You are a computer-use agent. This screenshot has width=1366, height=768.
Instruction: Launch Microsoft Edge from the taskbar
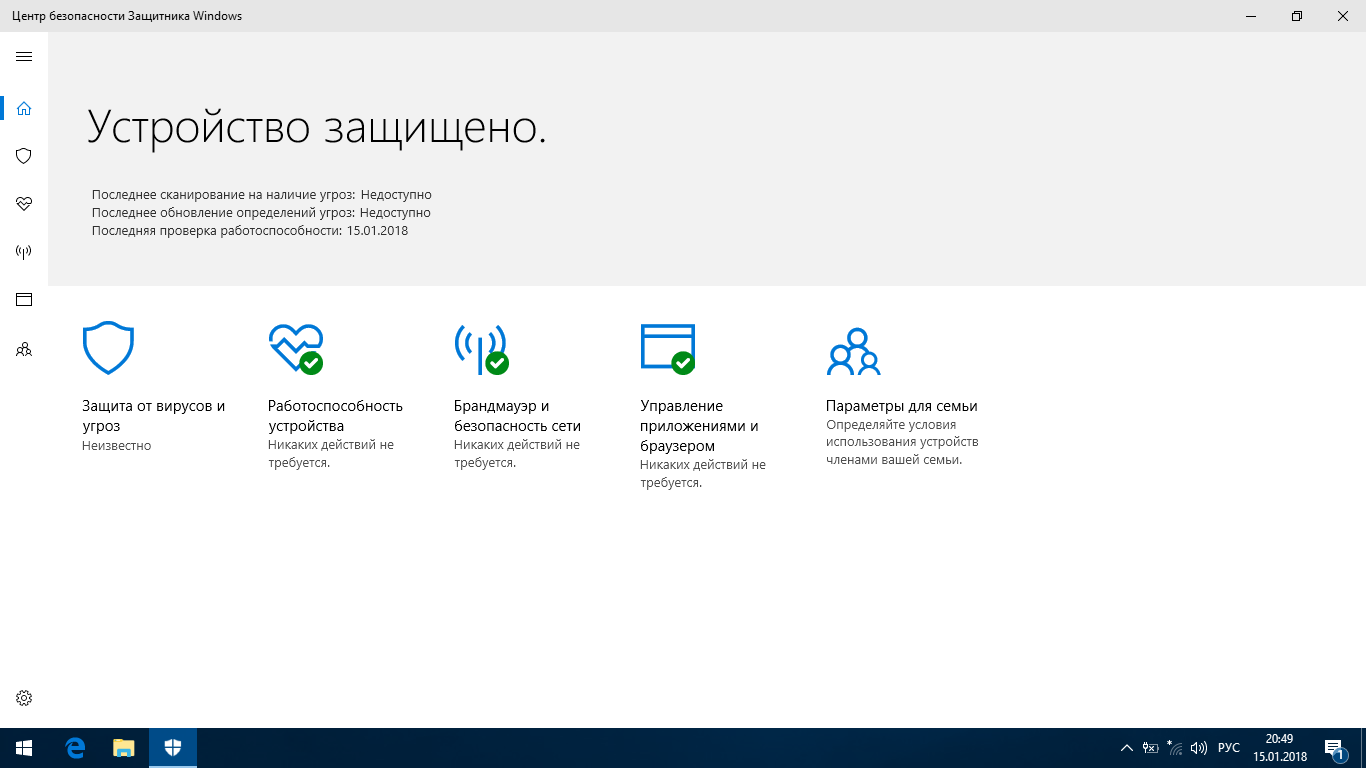pos(75,748)
